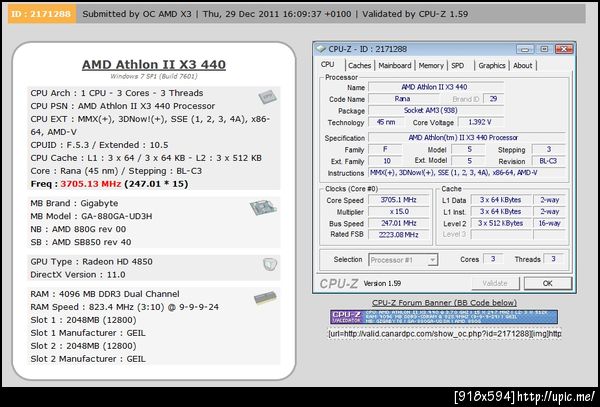
Task: Click the CPU chip icon beside CPU Arch
Action: pyautogui.click(x=267, y=97)
